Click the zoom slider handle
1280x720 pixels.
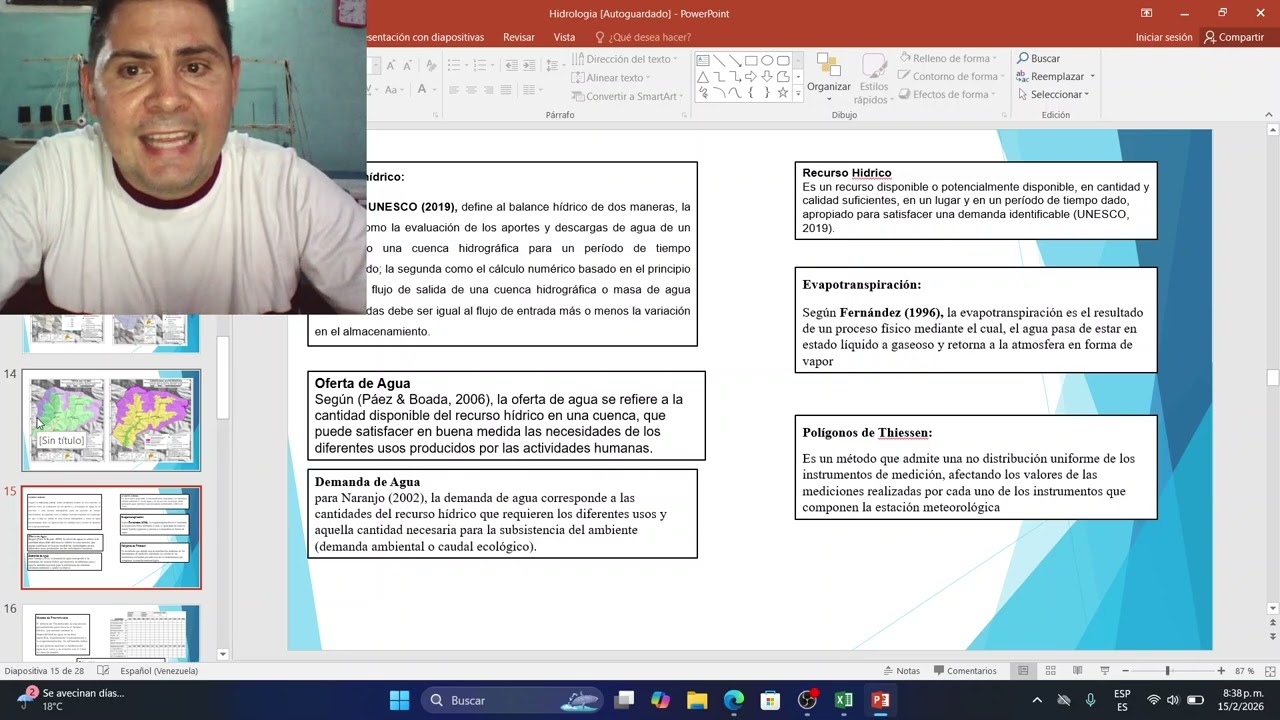(1167, 671)
